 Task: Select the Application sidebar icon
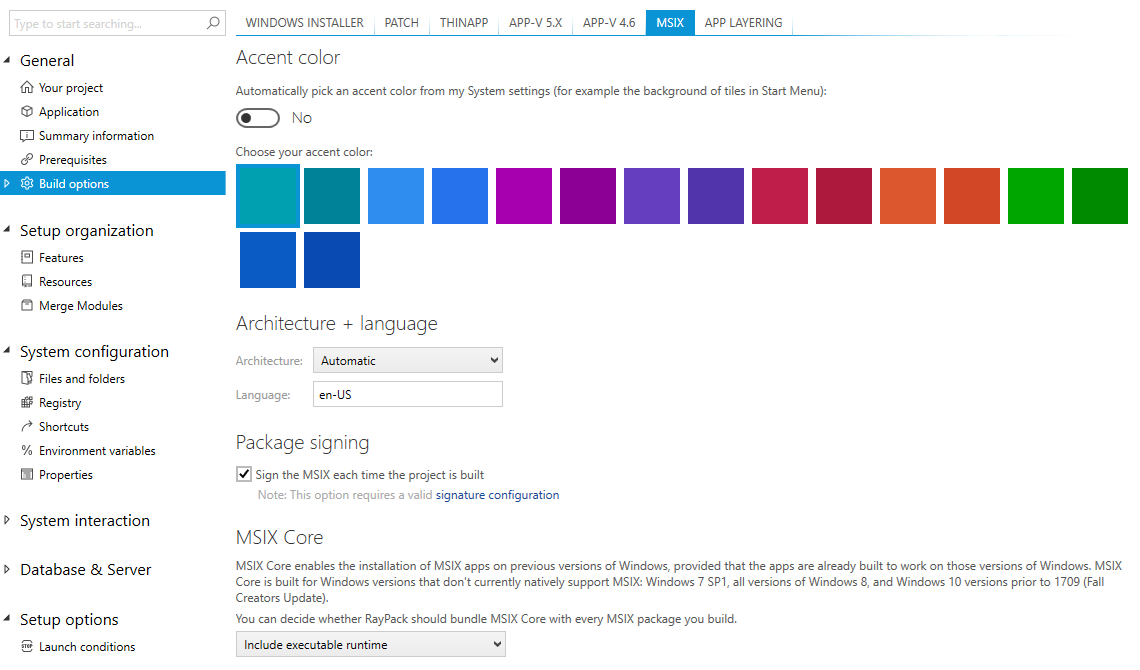pos(25,111)
